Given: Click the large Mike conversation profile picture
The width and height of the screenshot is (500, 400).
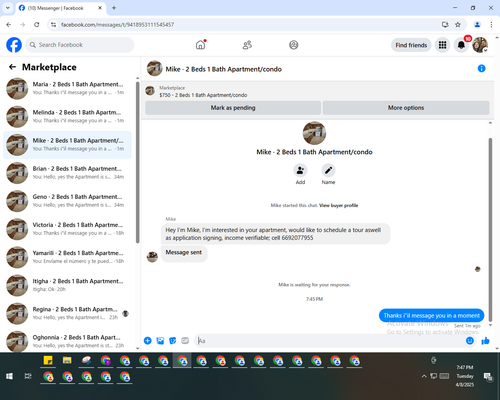Looking at the screenshot, I should tap(314, 133).
